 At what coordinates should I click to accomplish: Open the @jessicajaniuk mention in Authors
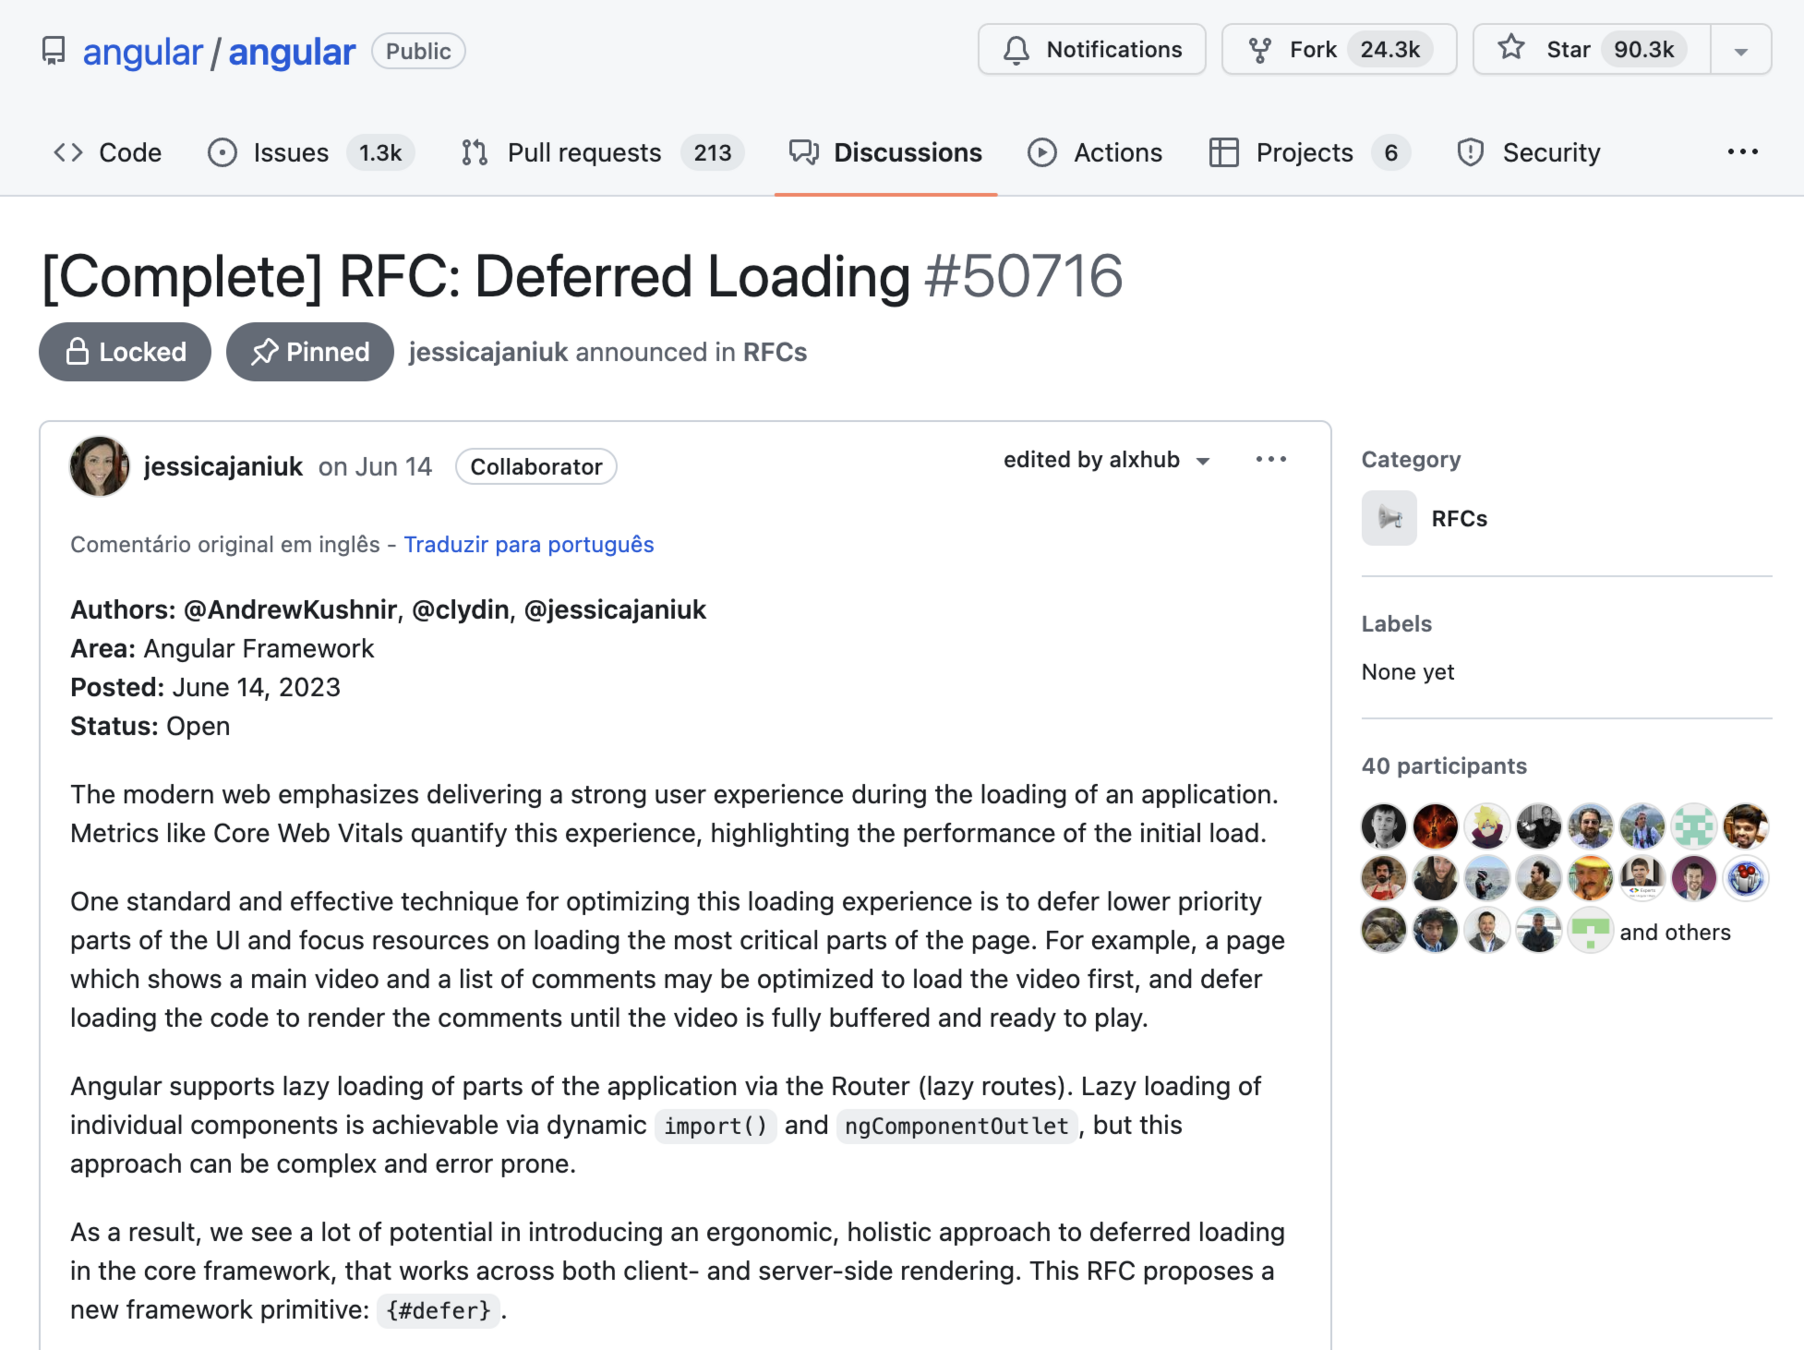(615, 610)
